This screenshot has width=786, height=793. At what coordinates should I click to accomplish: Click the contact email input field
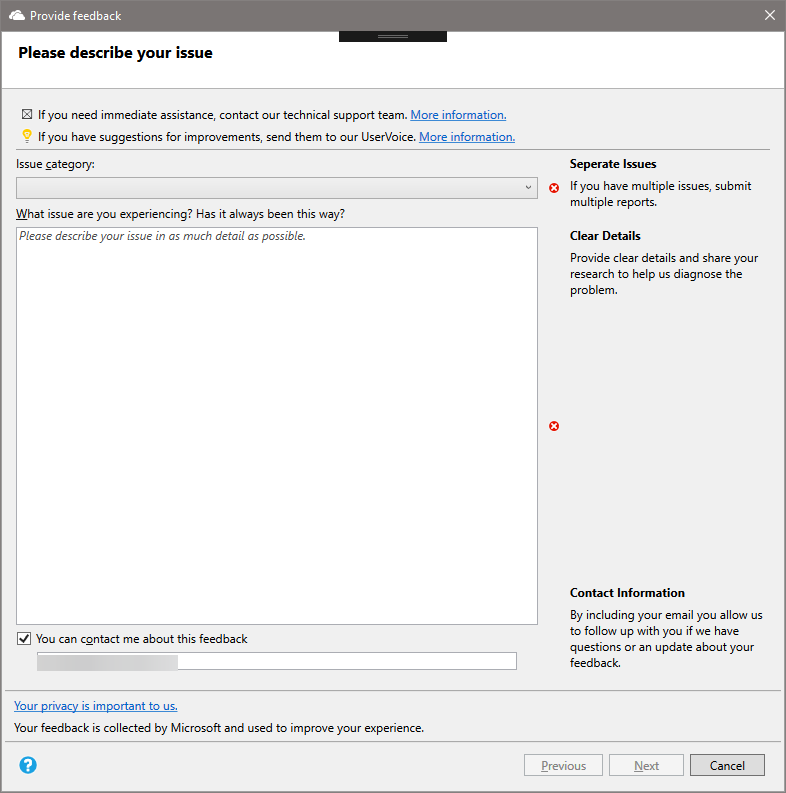pyautogui.click(x=277, y=662)
